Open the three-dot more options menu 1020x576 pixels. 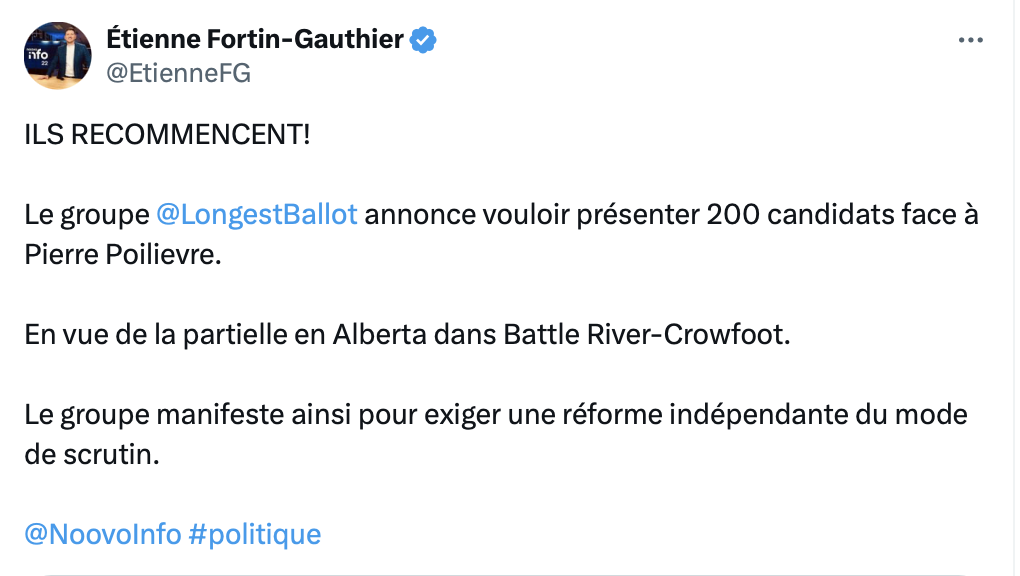click(970, 40)
